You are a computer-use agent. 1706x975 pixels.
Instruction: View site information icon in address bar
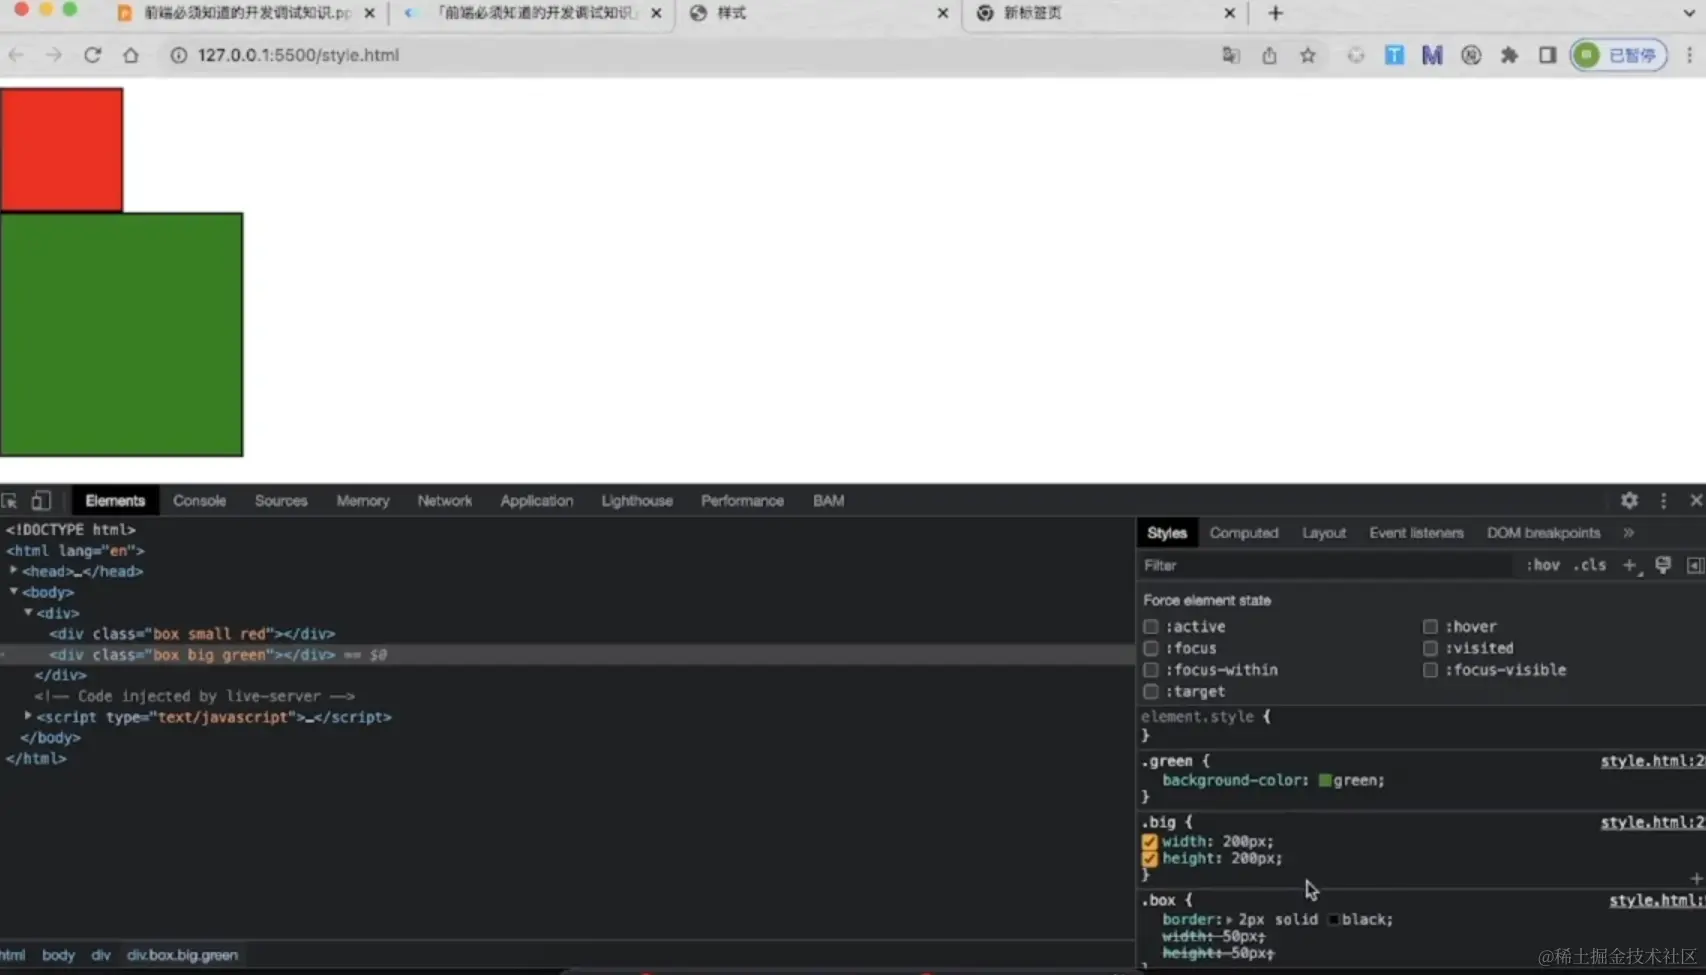178,55
